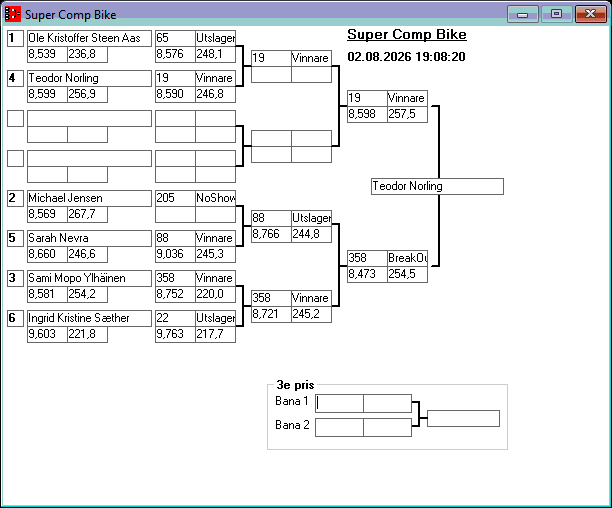Viewport: 612px width, 508px height.
Task: Click qualifying time 8,539 field
Action: 47,54
